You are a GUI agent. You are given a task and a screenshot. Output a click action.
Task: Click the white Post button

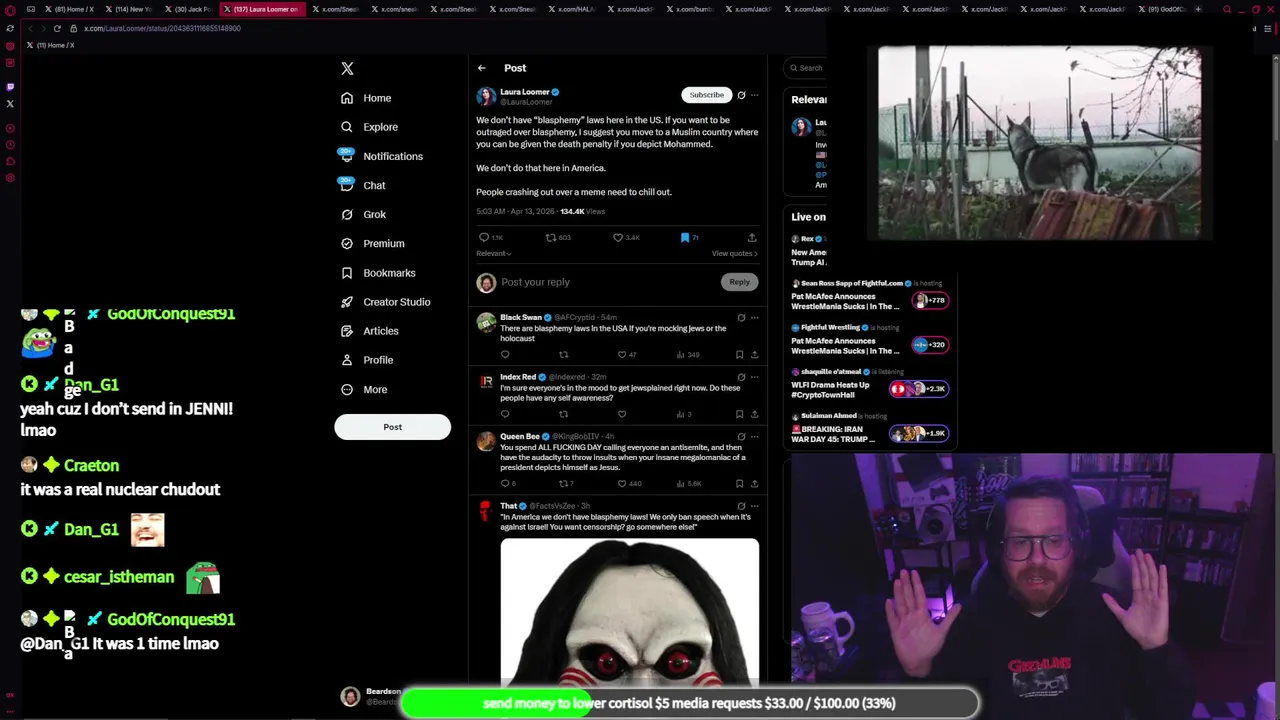pos(392,427)
